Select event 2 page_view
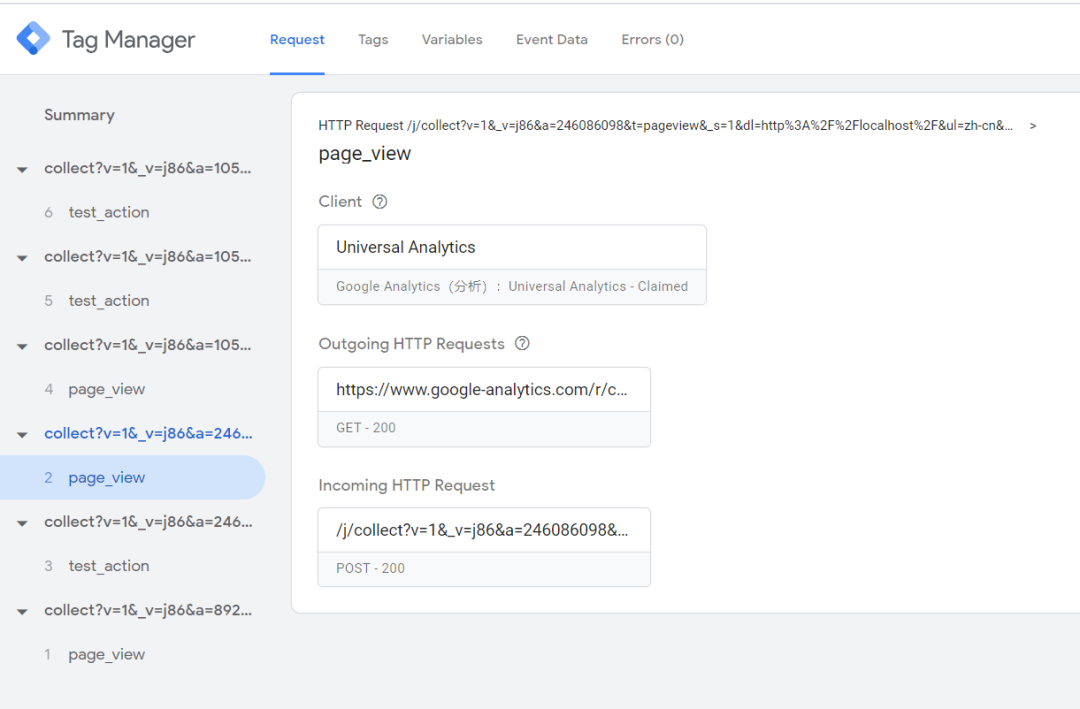Viewport: 1080px width, 709px height. pos(132,477)
